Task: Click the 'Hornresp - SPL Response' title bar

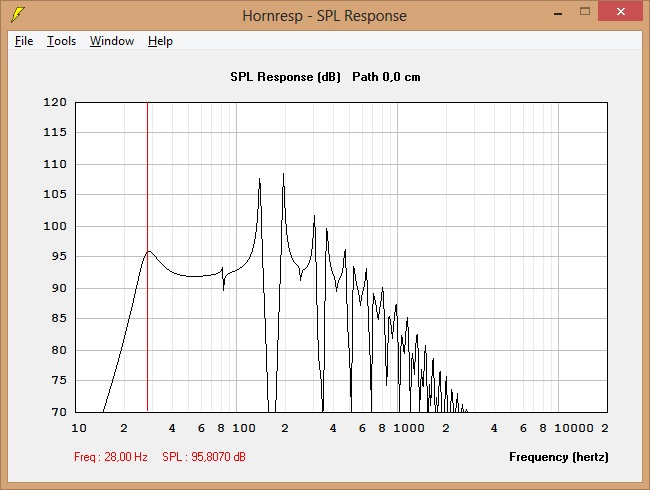Action: [x=324, y=16]
